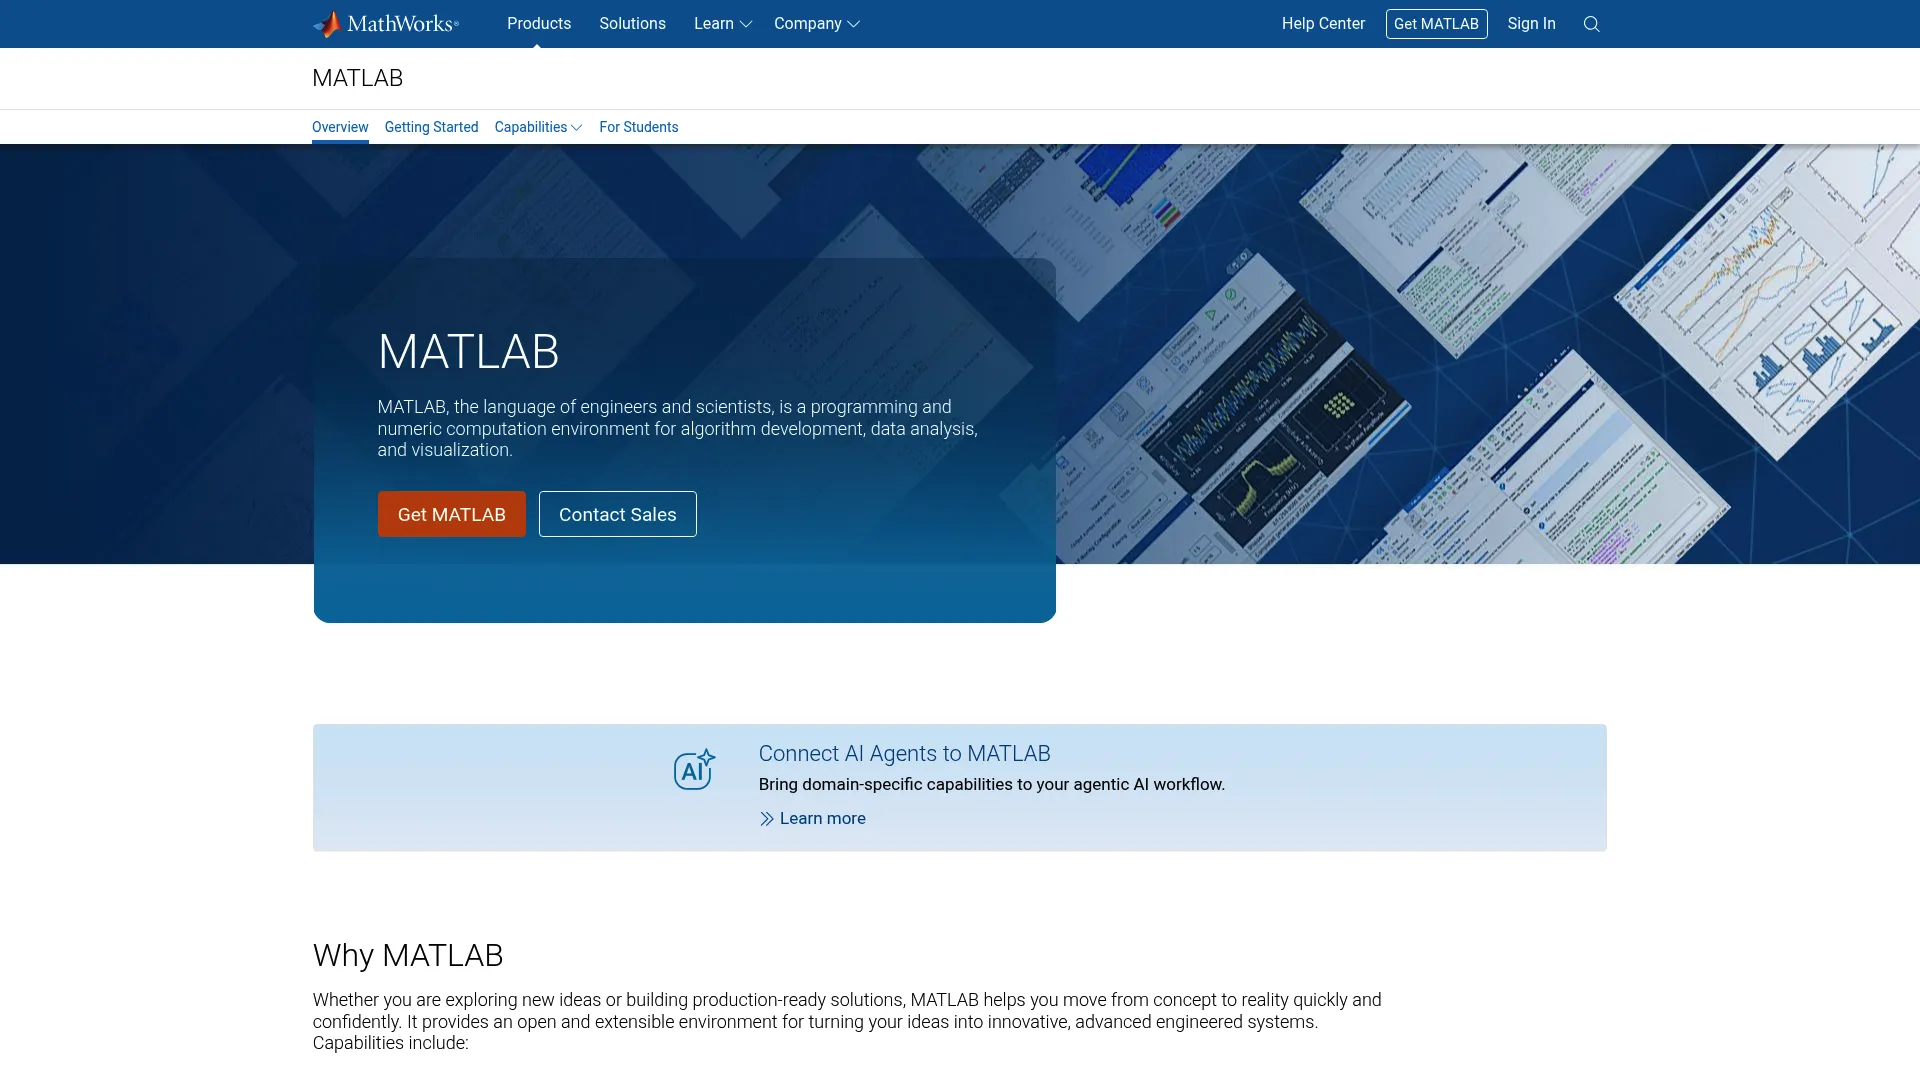
Task: Click the Sign In link
Action: [x=1531, y=24]
